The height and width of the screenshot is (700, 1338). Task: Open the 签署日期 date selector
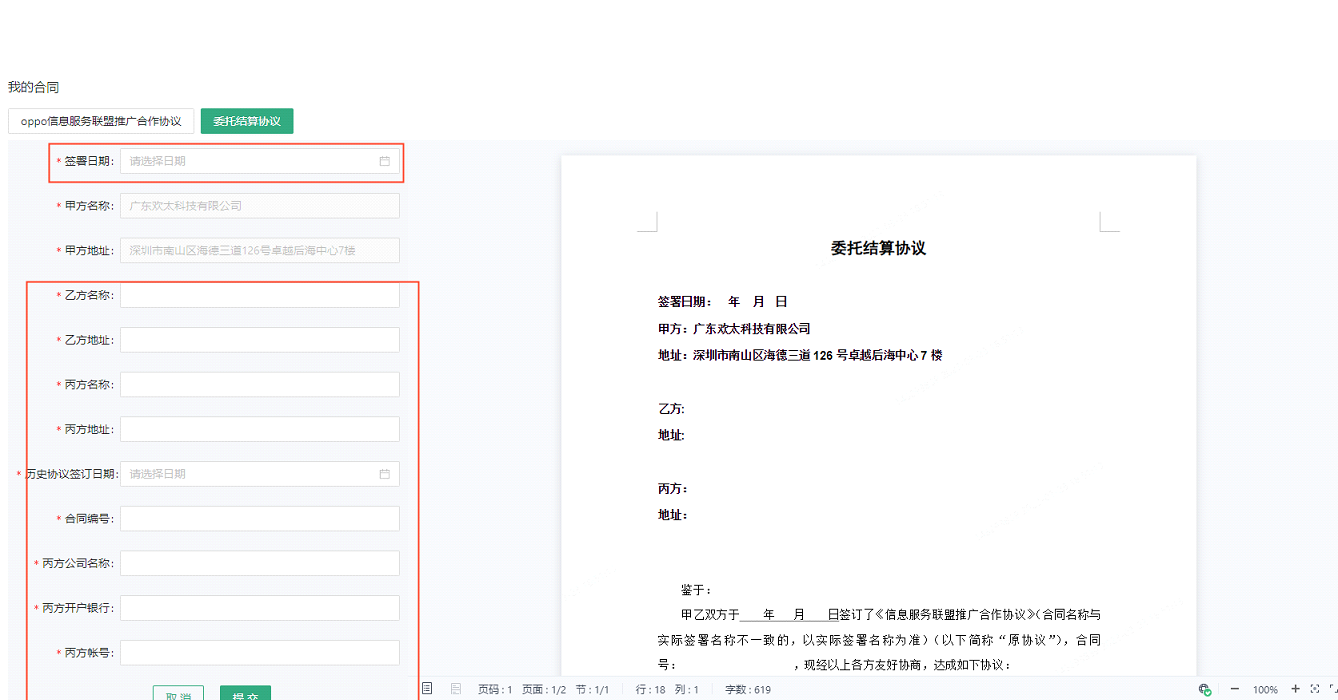[x=260, y=161]
